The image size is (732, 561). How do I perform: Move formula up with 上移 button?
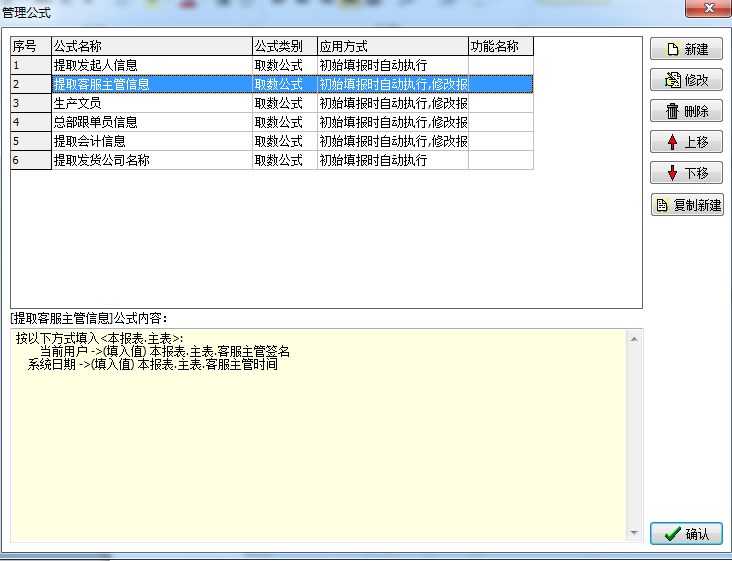click(686, 142)
